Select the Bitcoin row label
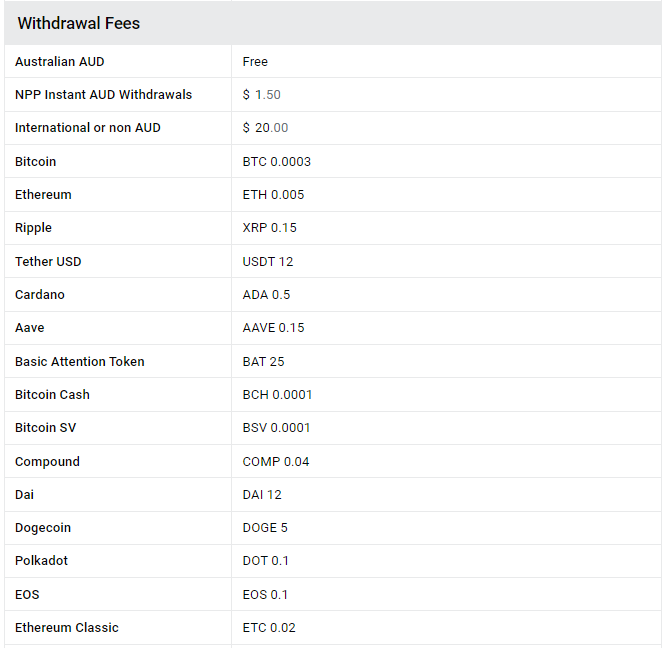The height and width of the screenshot is (648, 666). click(x=36, y=162)
